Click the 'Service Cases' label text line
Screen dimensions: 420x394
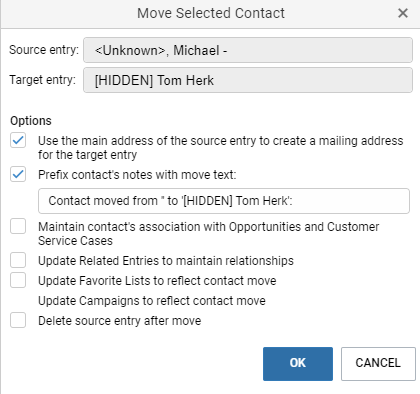click(75, 241)
